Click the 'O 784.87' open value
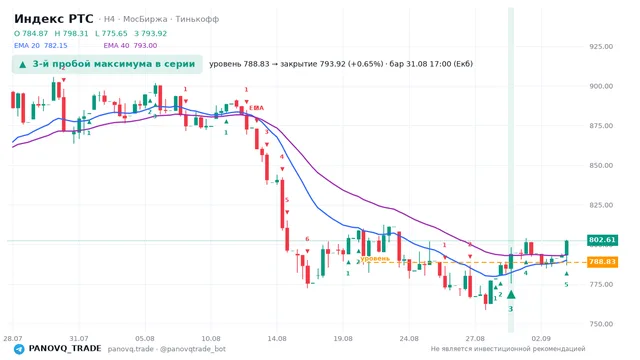 tap(31, 33)
